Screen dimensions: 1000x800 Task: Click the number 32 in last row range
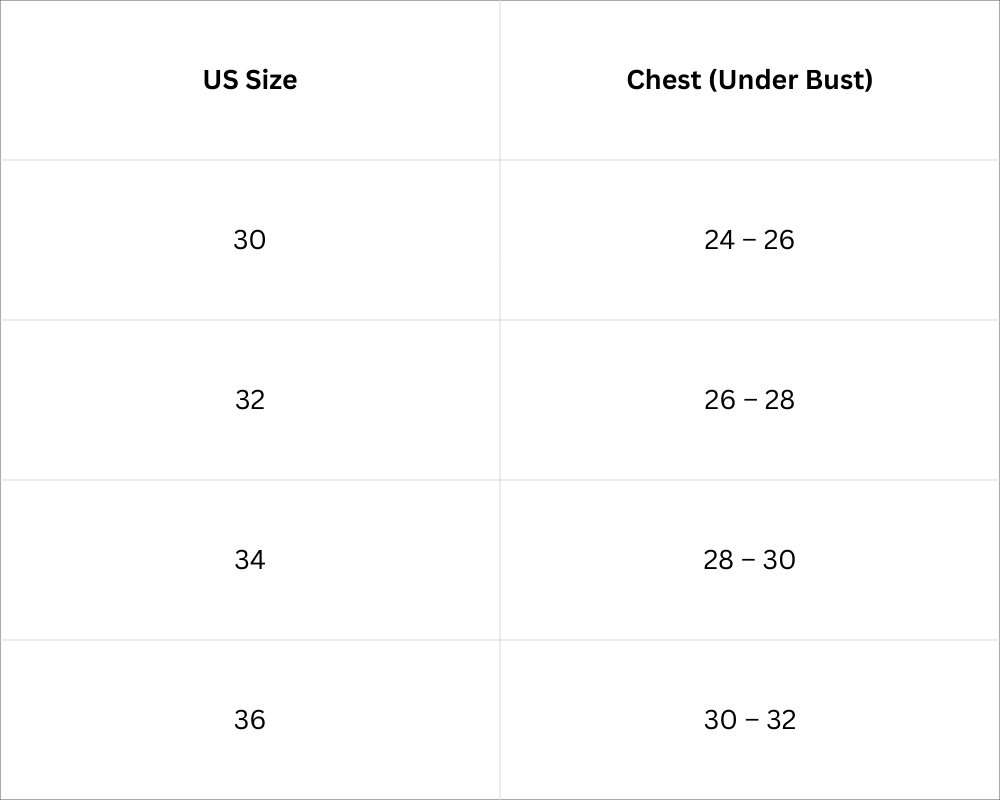coord(780,720)
